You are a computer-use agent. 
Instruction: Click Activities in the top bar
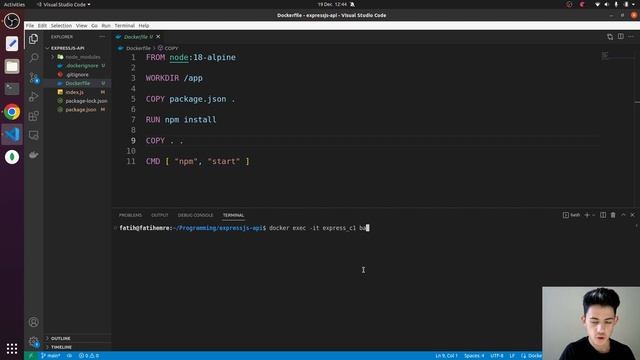click(14, 4)
